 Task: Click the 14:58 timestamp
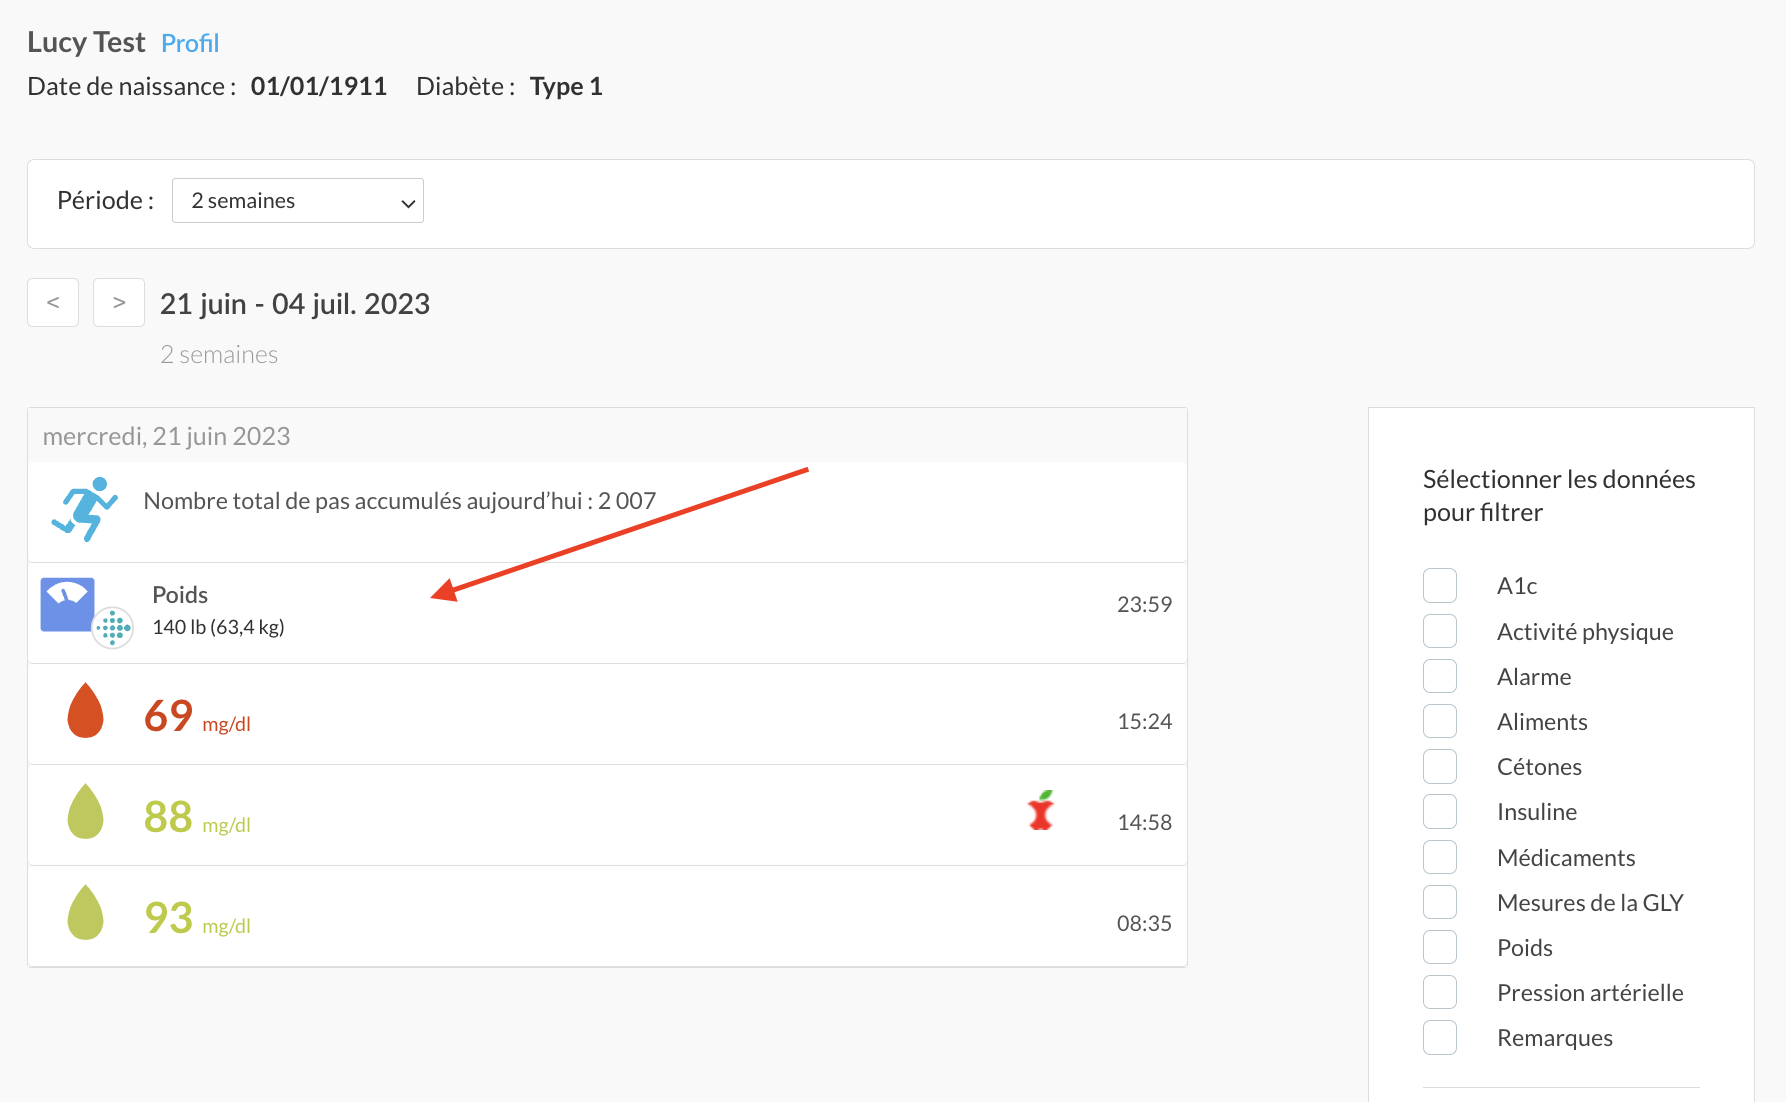[x=1144, y=822]
